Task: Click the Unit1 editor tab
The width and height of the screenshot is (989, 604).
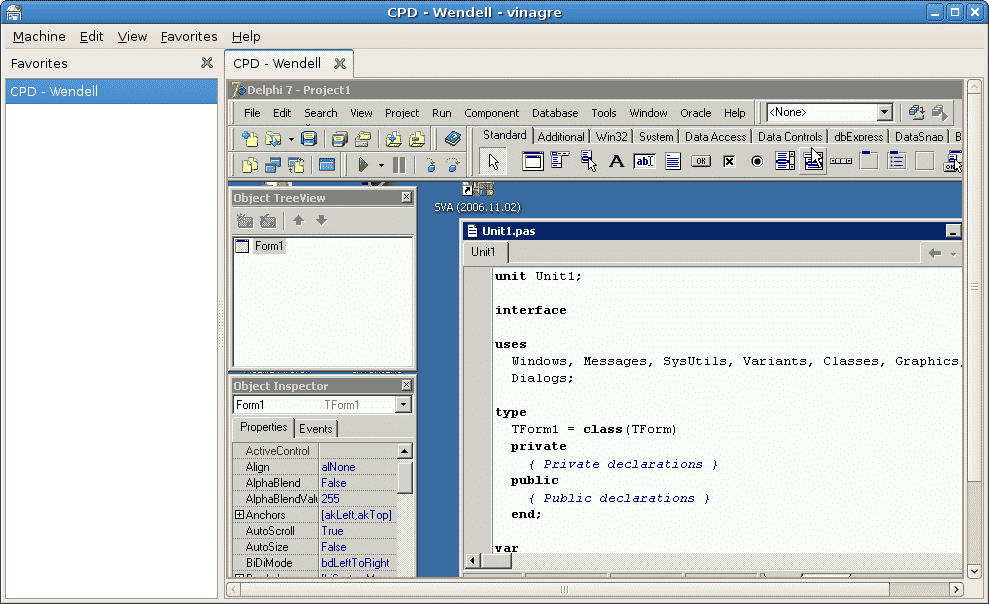Action: coord(484,252)
